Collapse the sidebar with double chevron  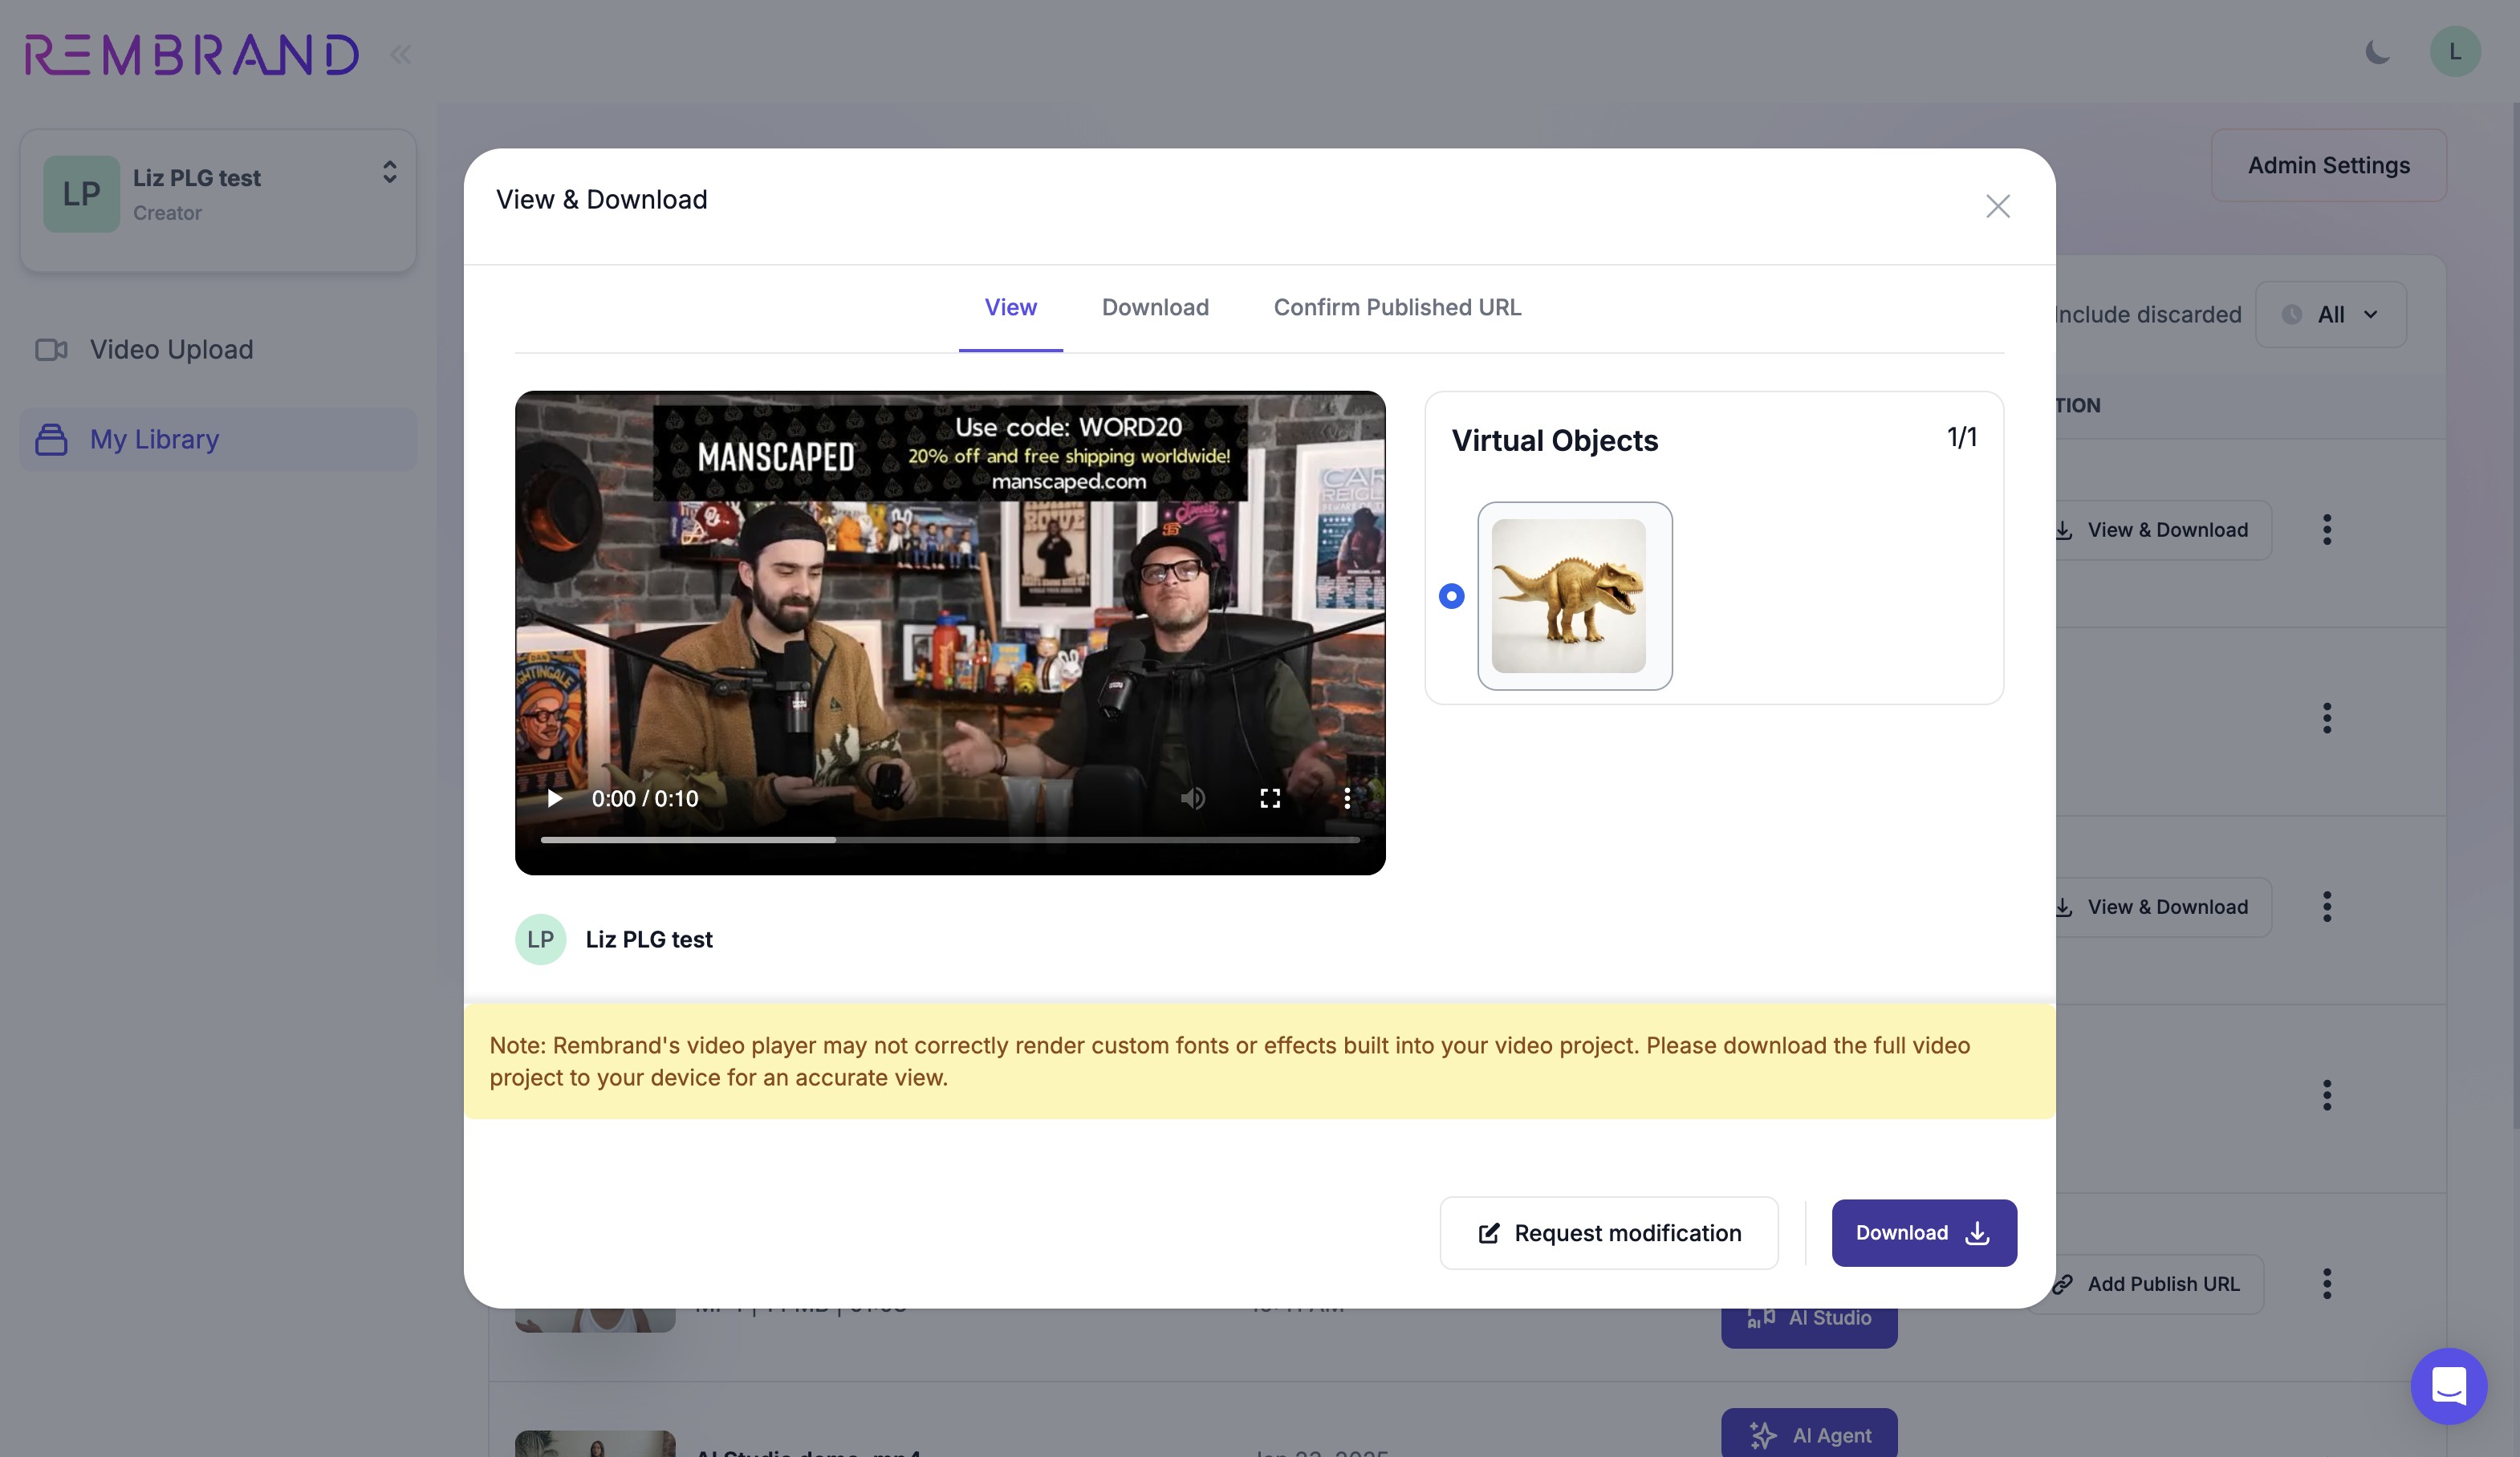coord(400,54)
